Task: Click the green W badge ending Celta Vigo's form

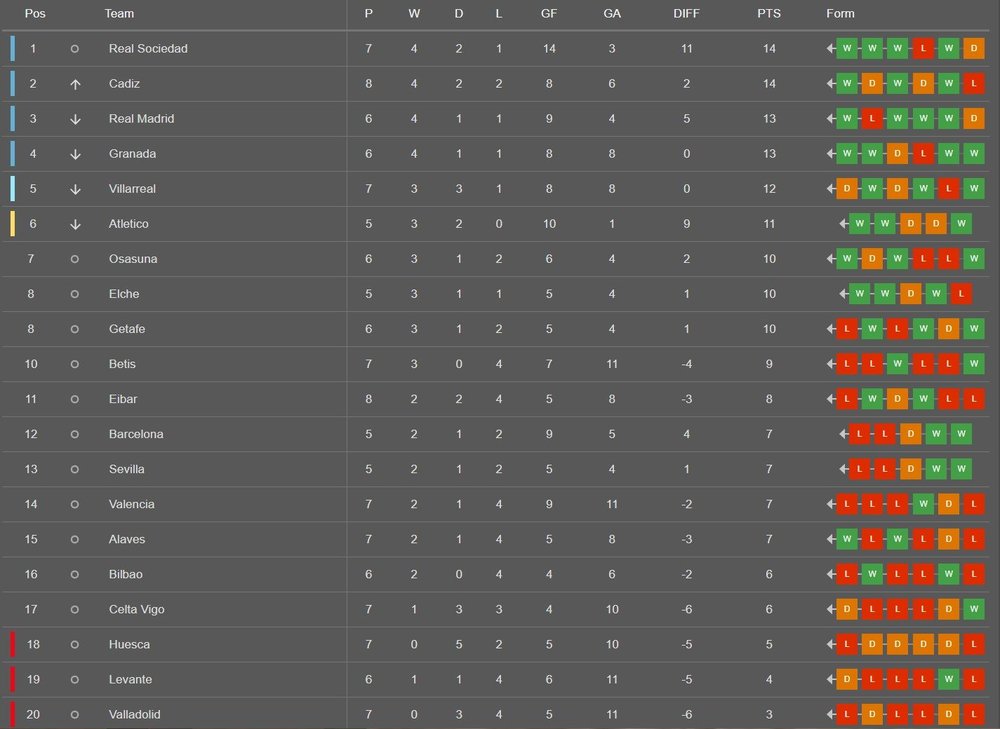Action: click(974, 609)
